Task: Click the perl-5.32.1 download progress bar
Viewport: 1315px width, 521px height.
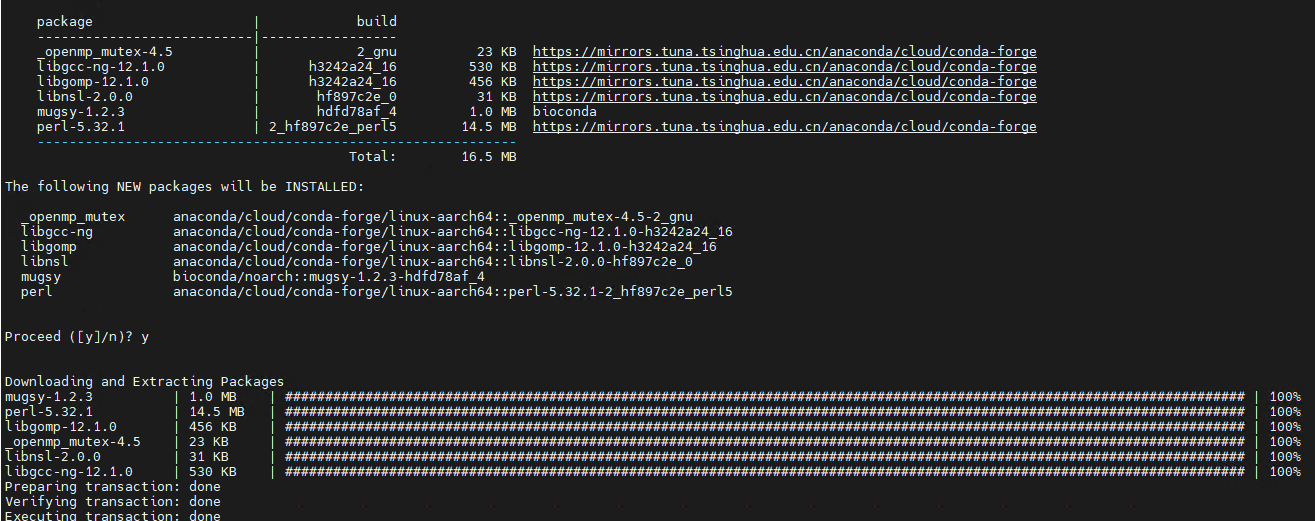Action: tap(765, 411)
